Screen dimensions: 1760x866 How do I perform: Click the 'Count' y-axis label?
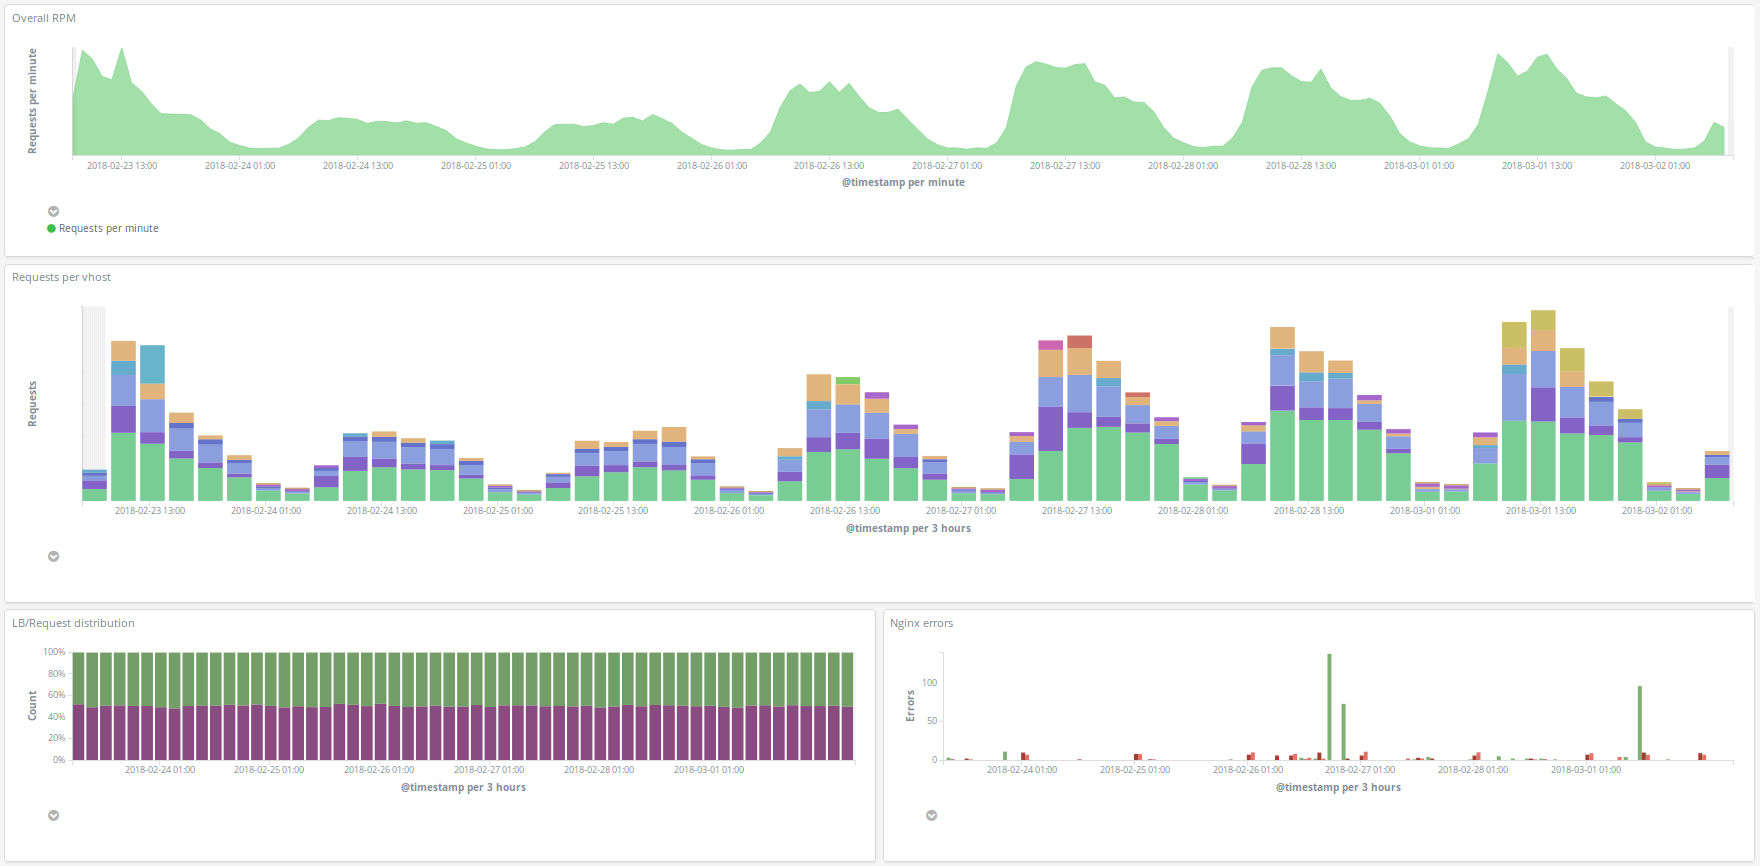(32, 705)
